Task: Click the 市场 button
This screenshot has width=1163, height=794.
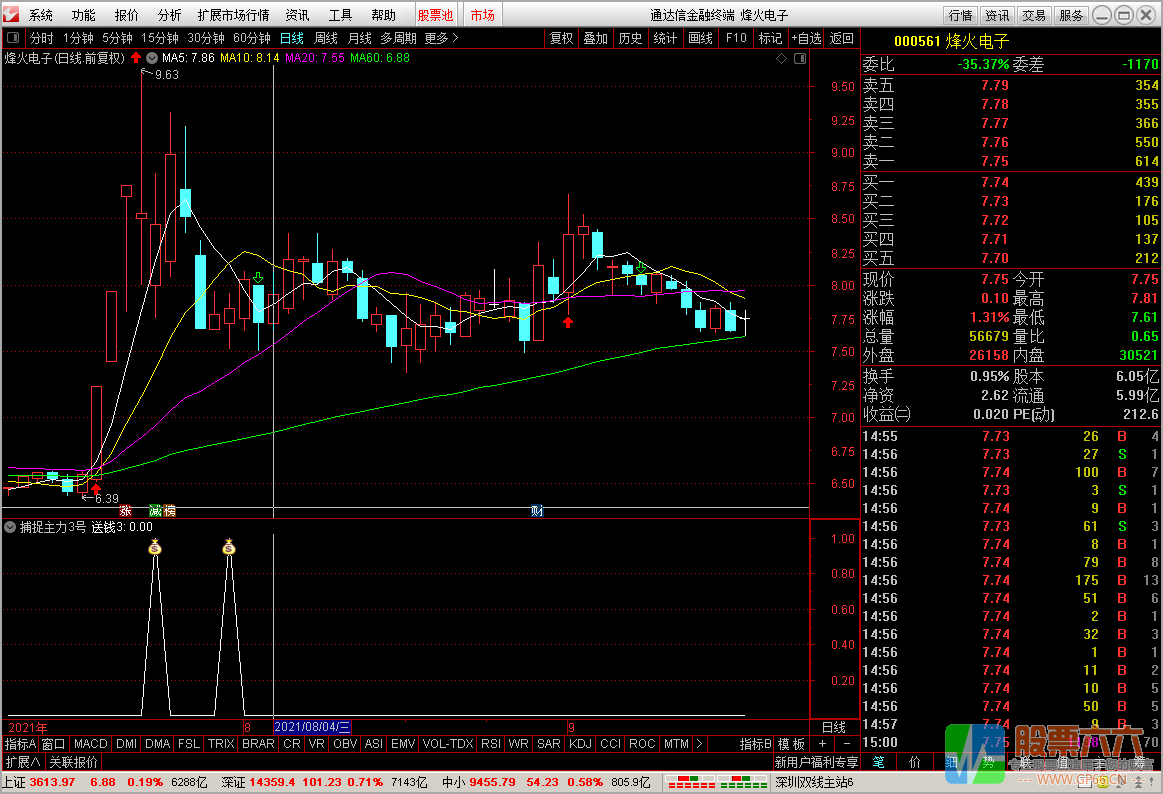Action: 483,15
